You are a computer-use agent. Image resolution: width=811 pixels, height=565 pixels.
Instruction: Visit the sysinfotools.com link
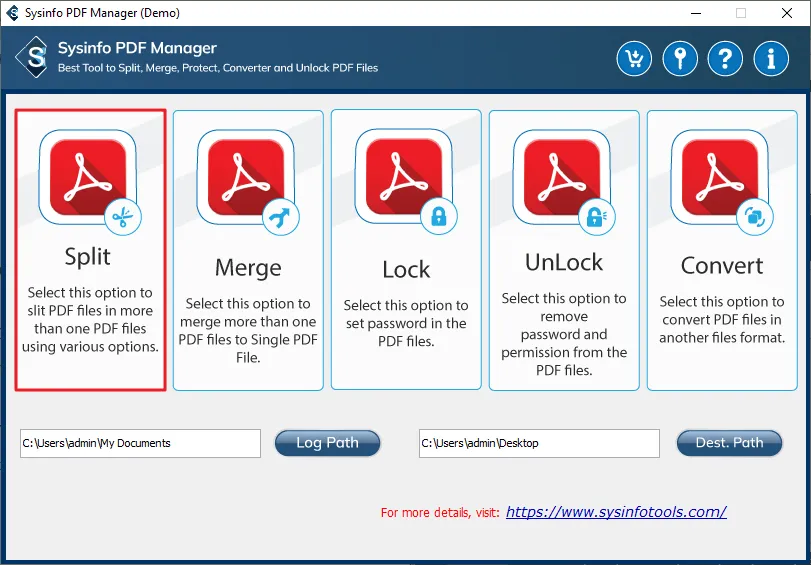616,512
